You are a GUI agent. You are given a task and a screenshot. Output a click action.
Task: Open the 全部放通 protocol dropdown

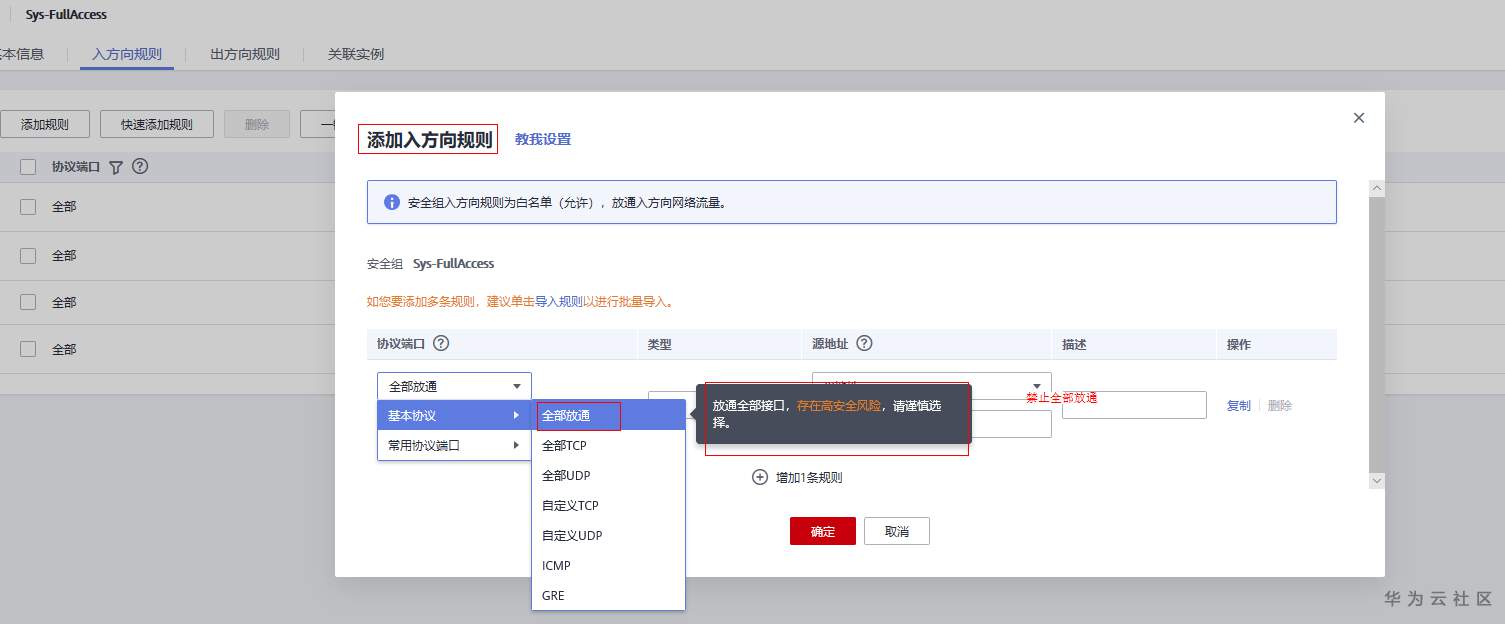click(454, 386)
